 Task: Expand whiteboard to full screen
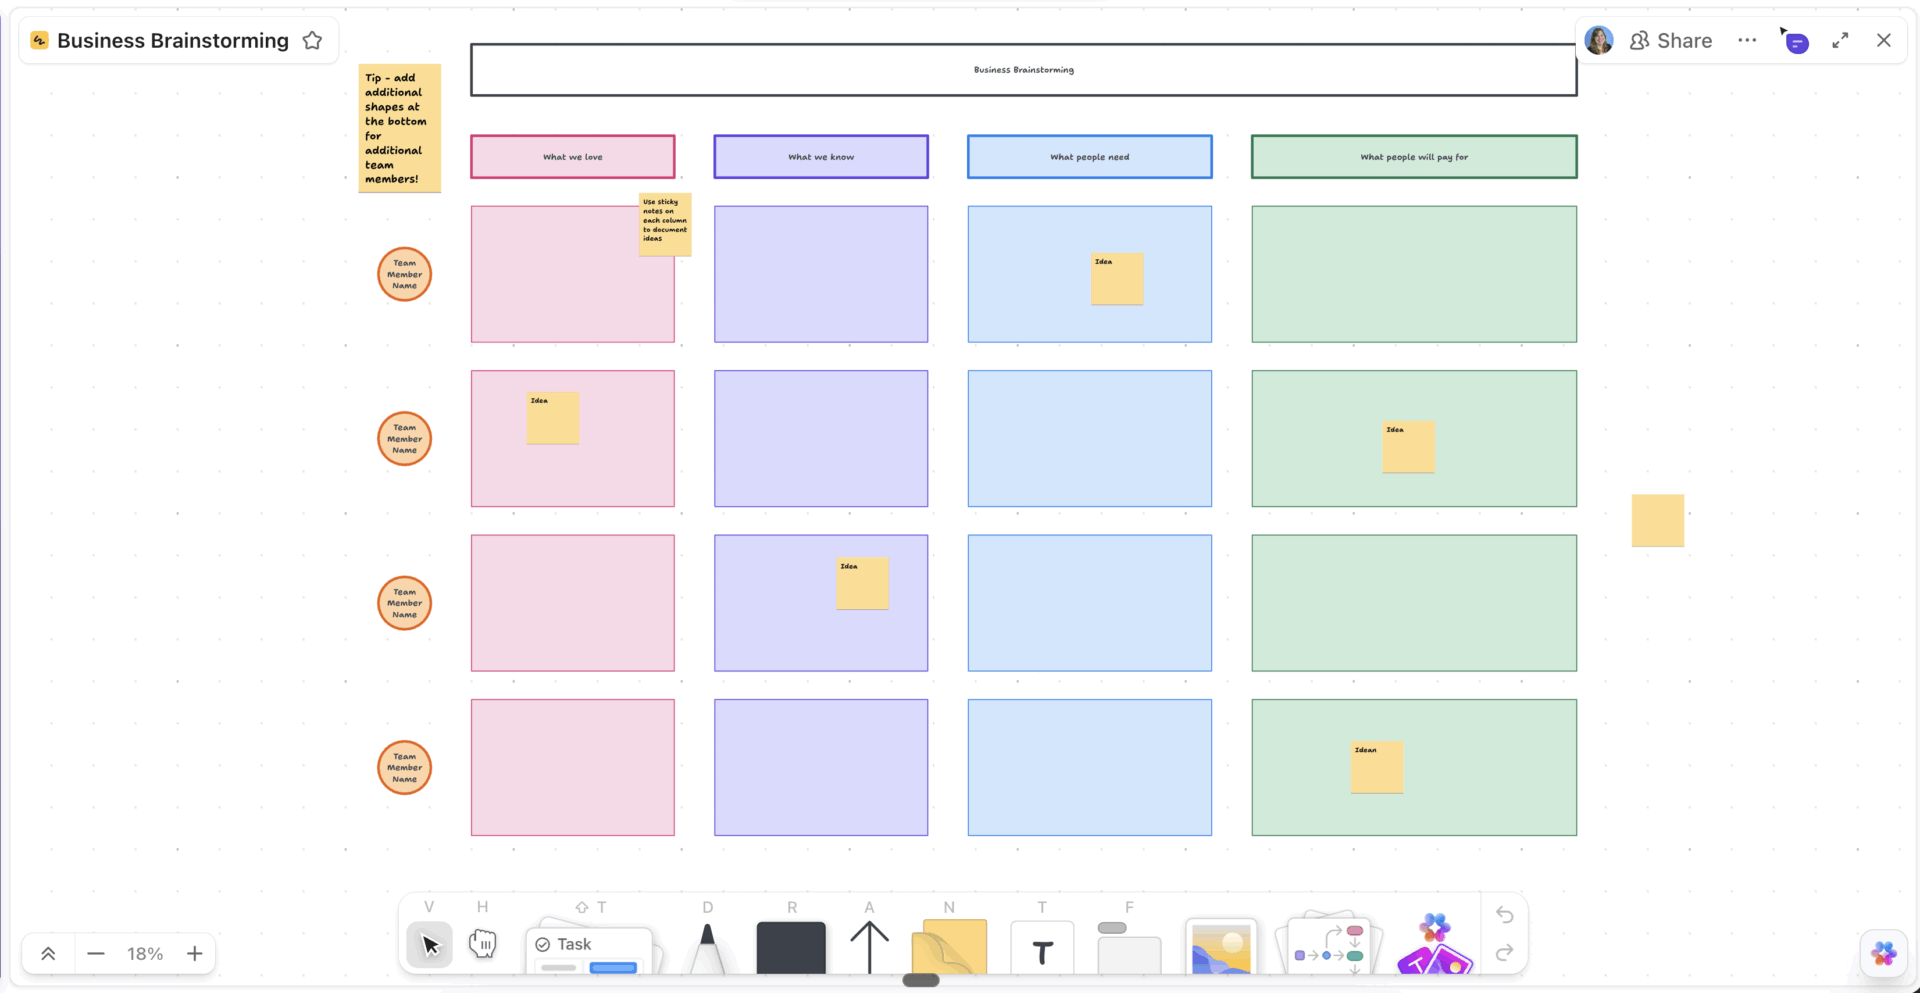(1840, 41)
